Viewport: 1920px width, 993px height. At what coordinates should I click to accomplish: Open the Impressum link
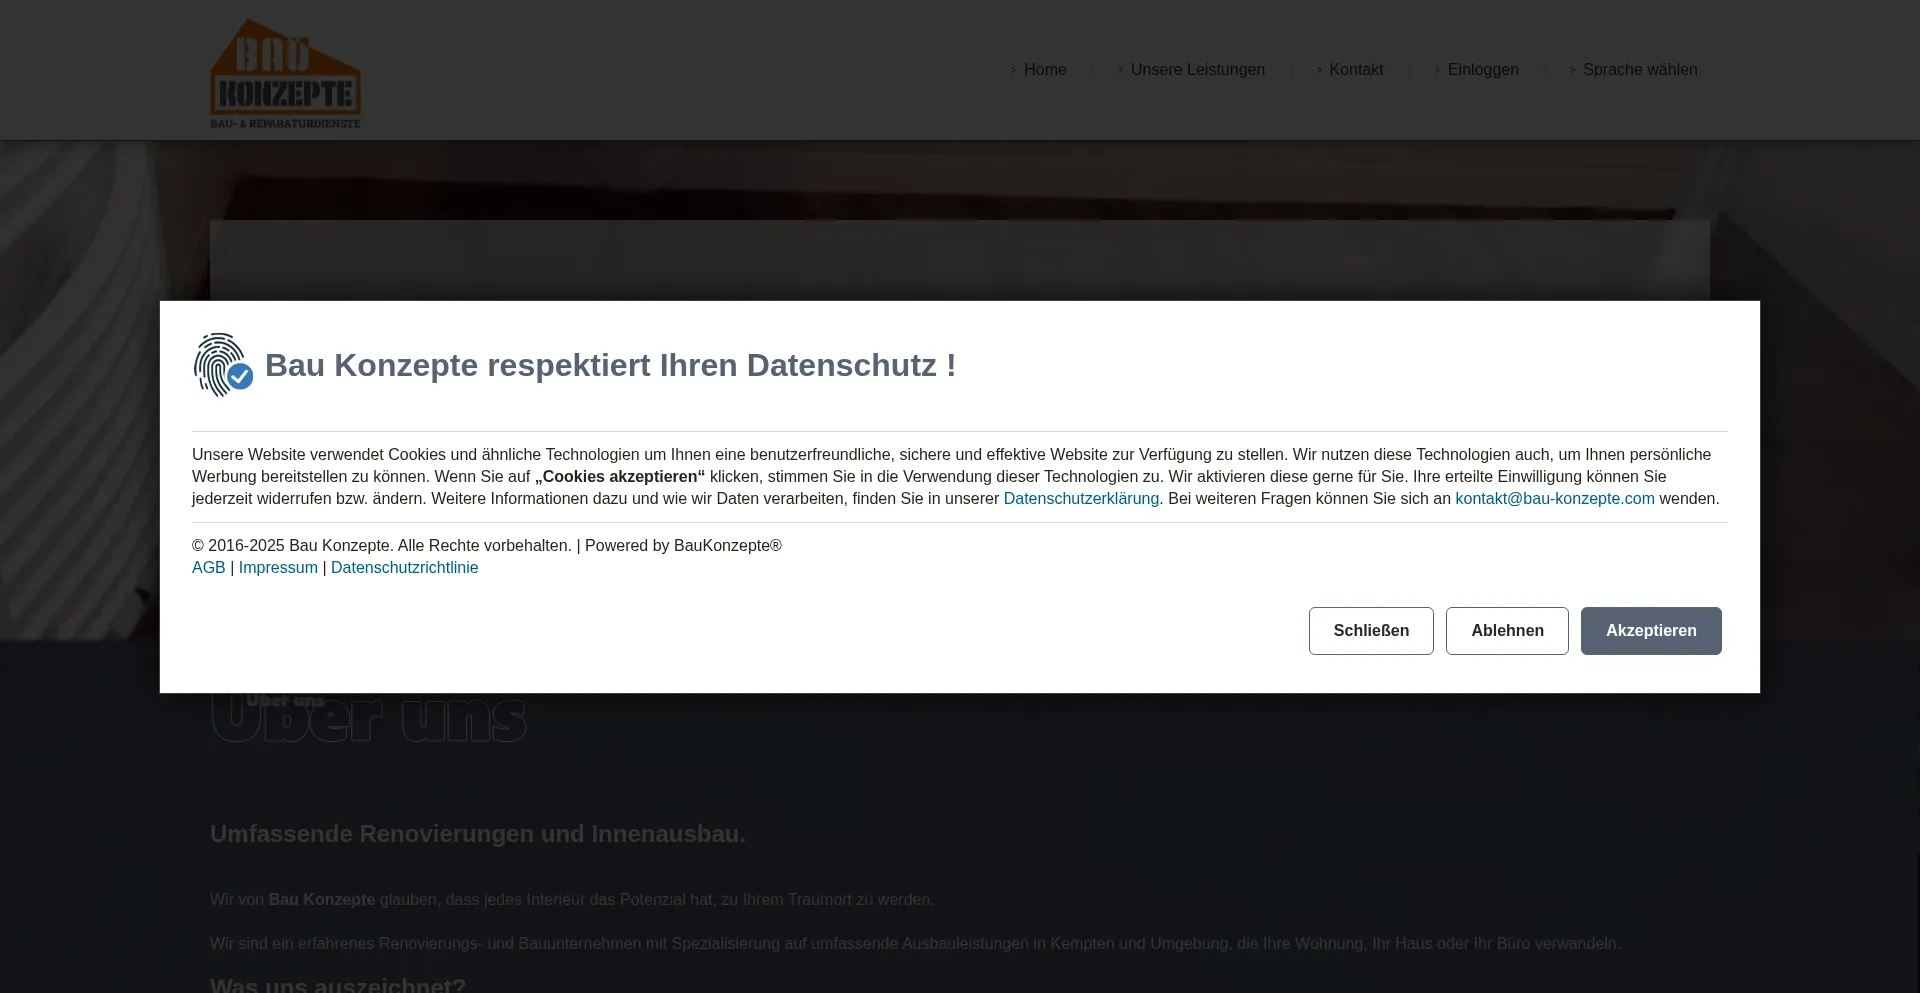pos(278,568)
